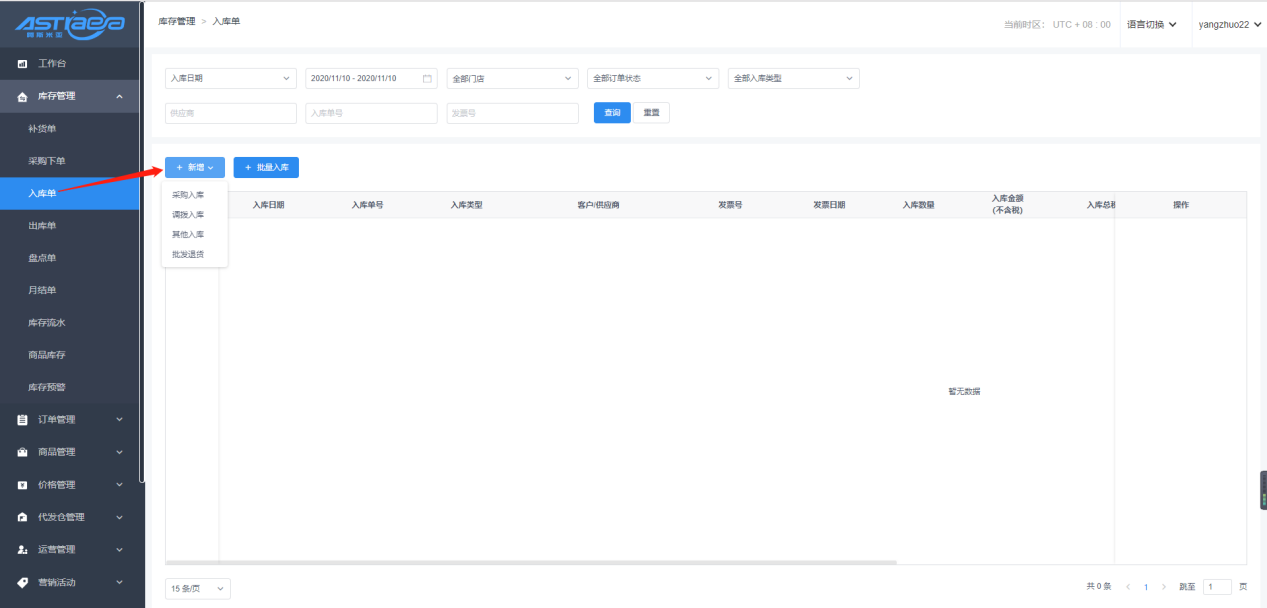Image resolution: width=1267 pixels, height=608 pixels.
Task: Click the 营销活动 tag icon
Action: point(22,582)
